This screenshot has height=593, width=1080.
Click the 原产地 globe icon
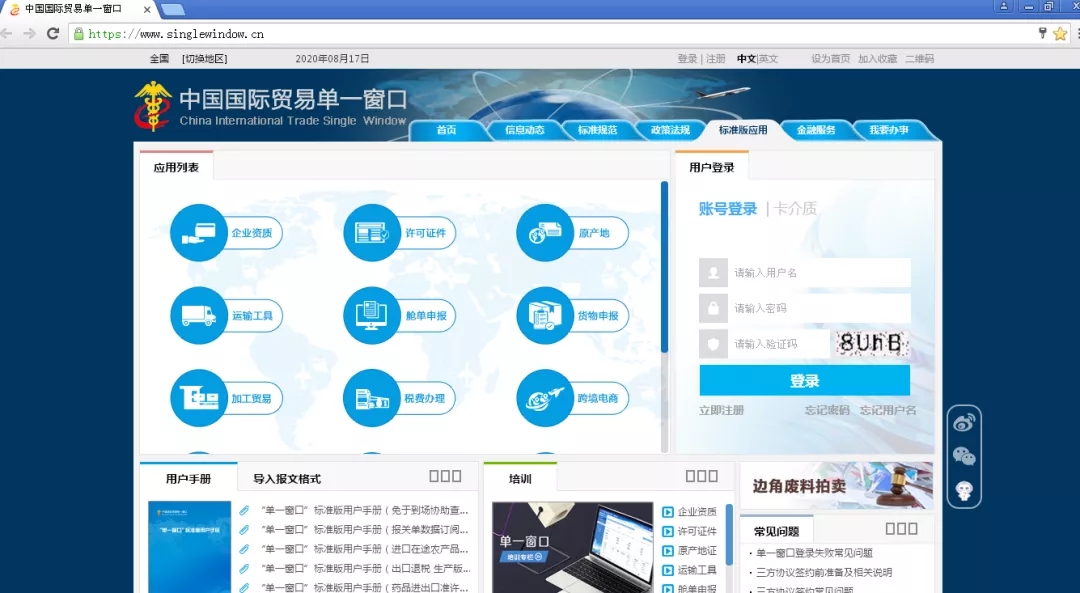click(544, 233)
